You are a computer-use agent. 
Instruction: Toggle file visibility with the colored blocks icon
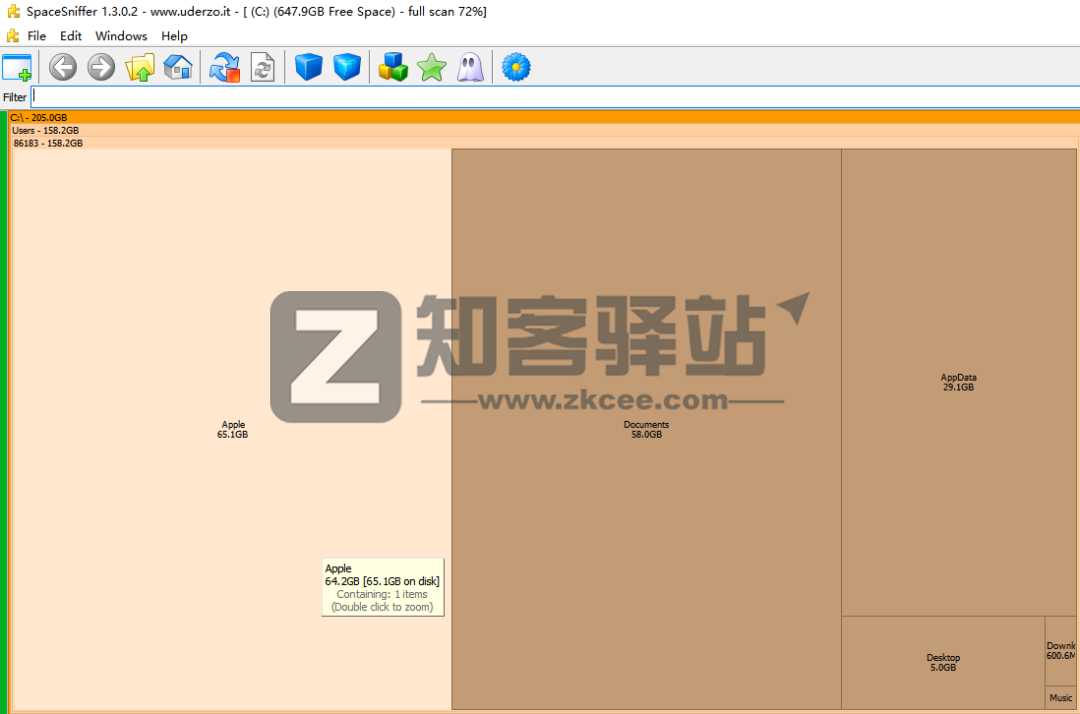pos(392,67)
